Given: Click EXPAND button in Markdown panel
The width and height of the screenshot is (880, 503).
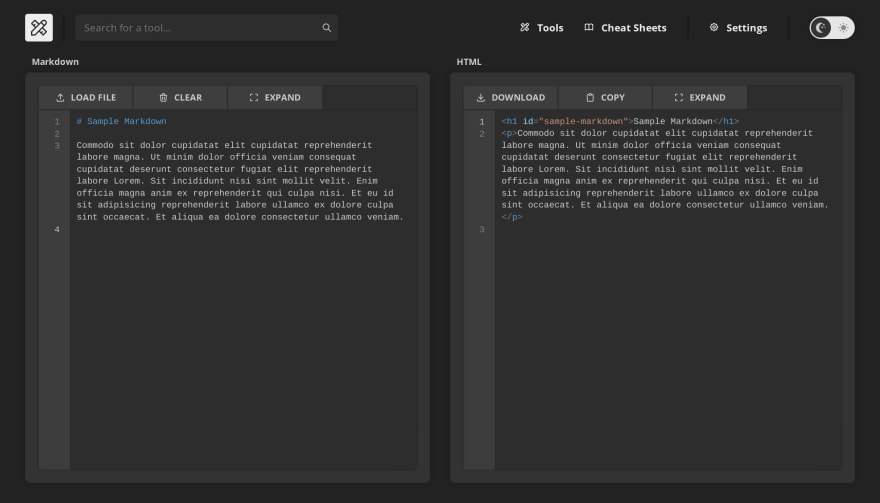Looking at the screenshot, I should coord(275,98).
